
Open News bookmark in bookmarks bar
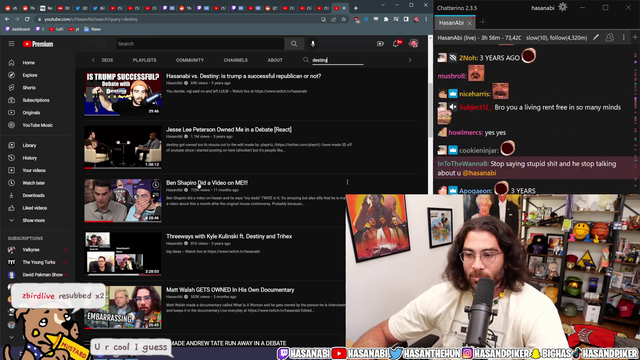[x=92, y=29]
